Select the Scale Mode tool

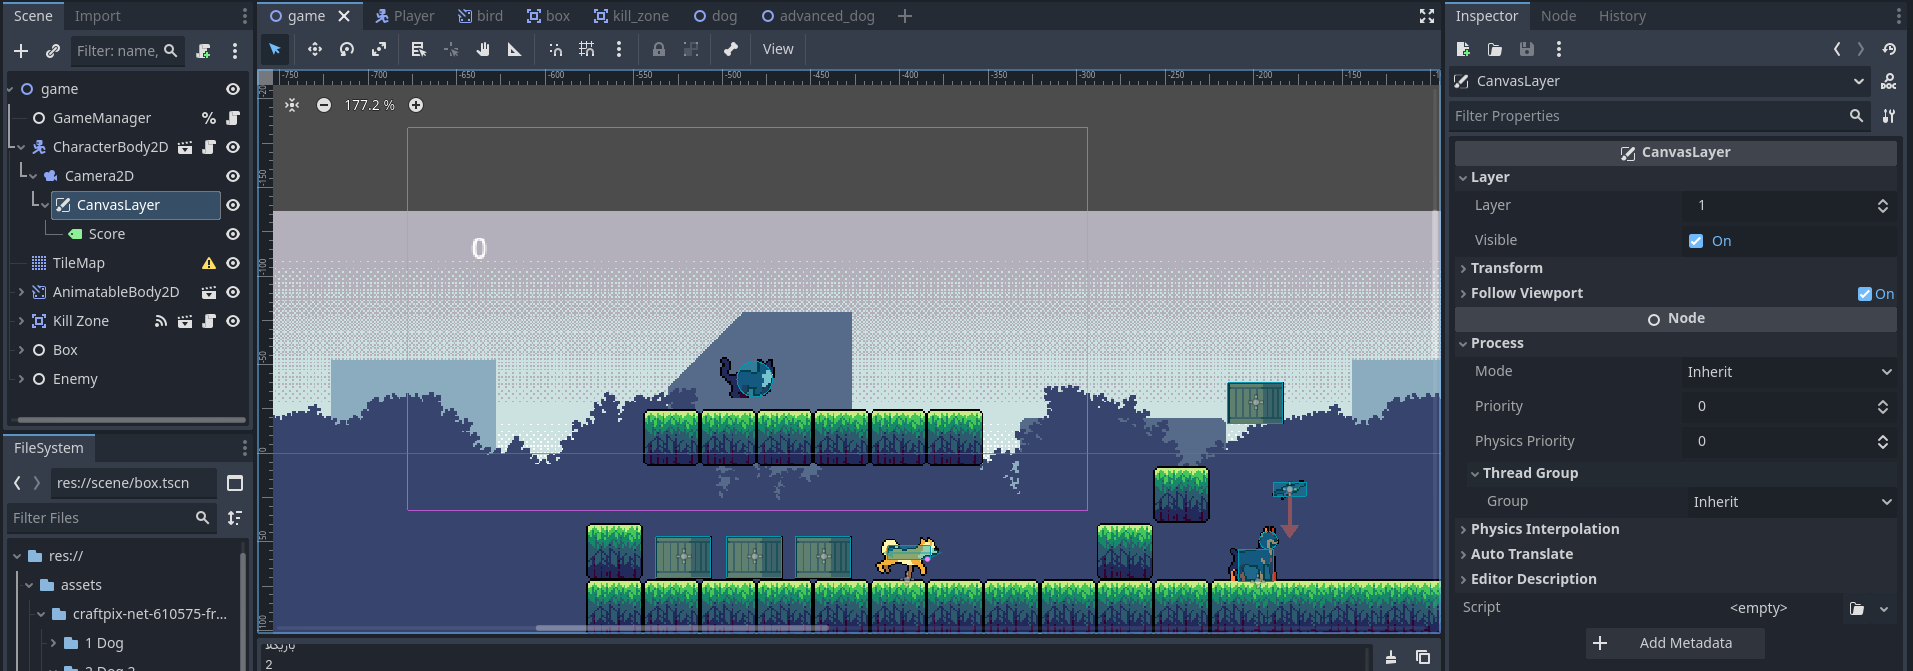(379, 49)
